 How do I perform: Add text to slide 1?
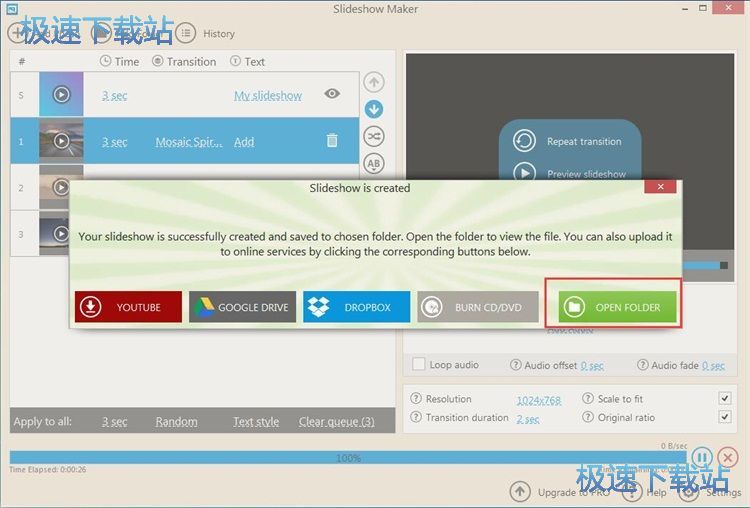[x=244, y=142]
